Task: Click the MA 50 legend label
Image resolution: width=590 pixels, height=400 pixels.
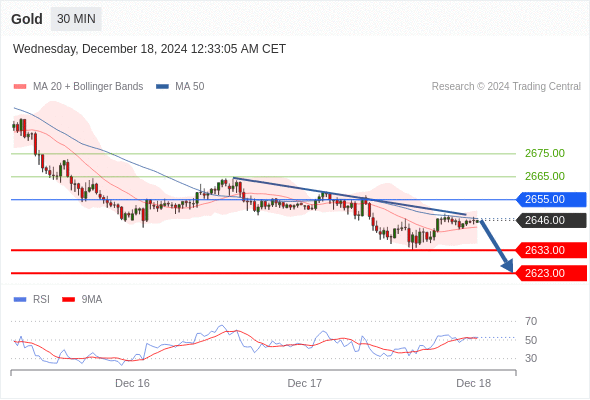Action: pyautogui.click(x=190, y=87)
